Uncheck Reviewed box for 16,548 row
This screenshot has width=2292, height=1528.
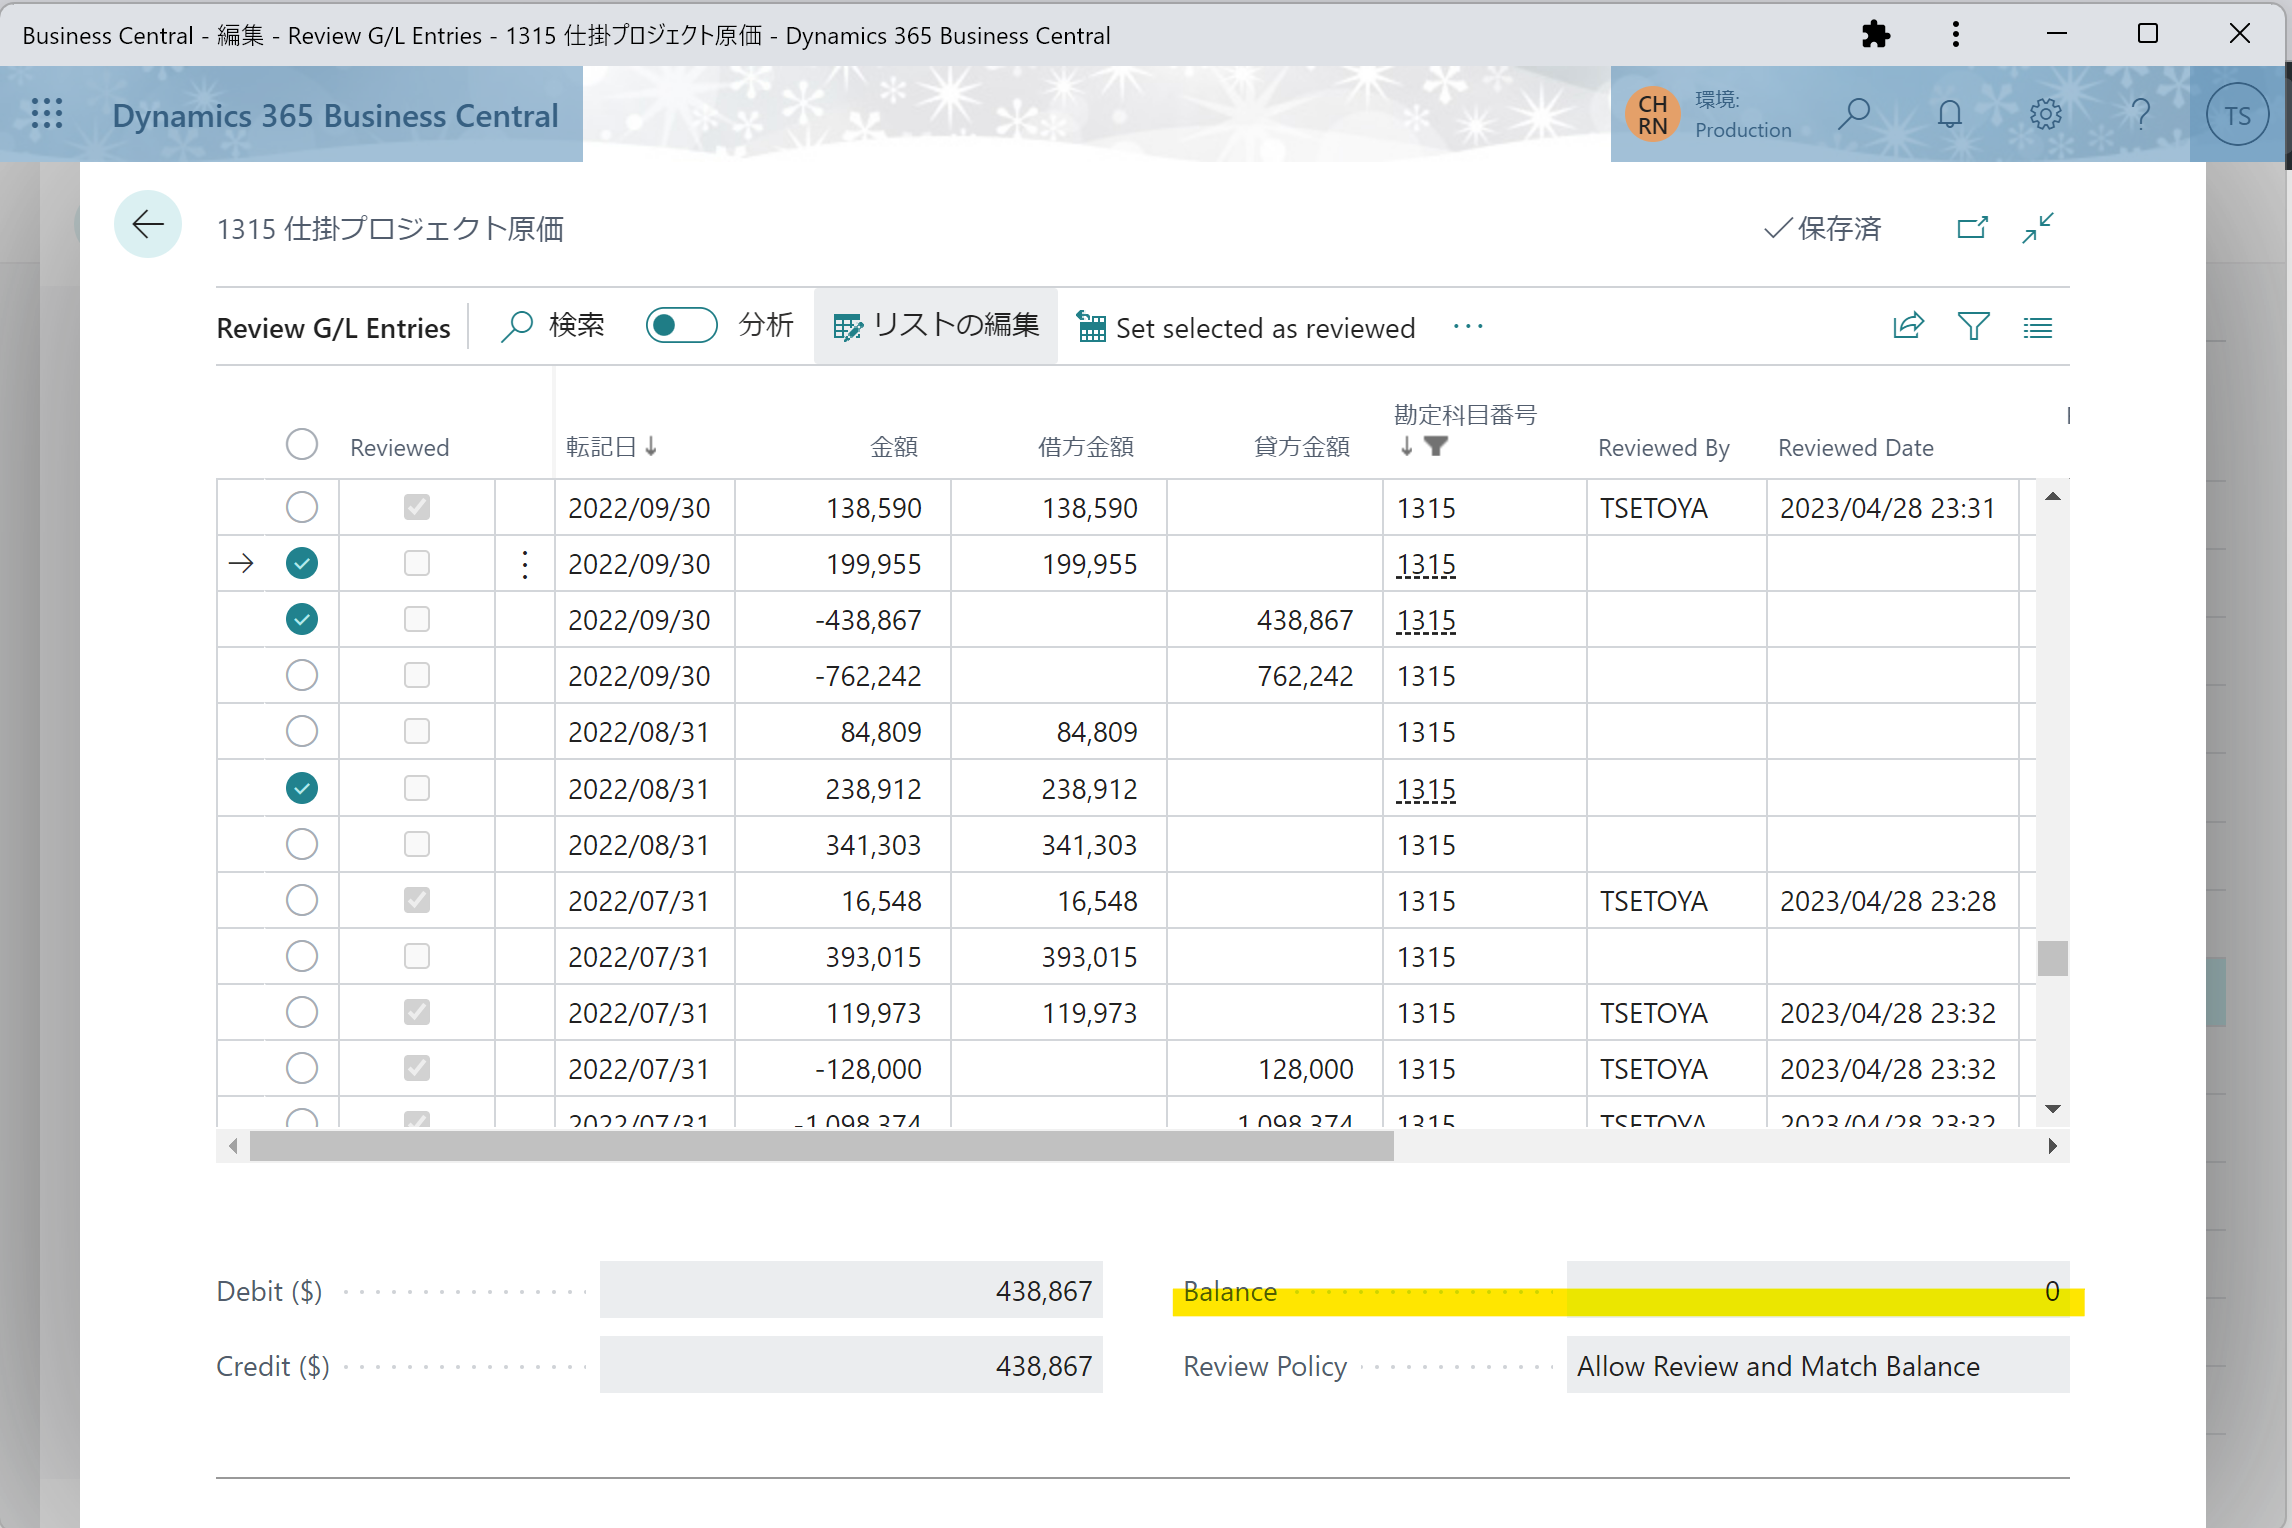[x=417, y=900]
